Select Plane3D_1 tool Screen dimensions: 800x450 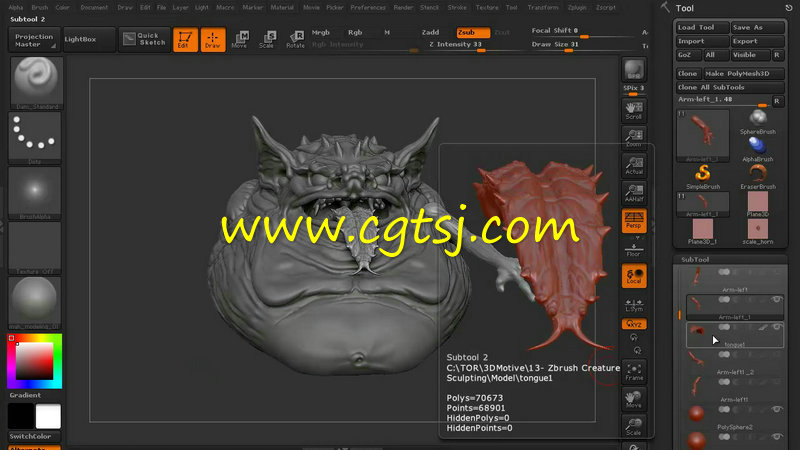[703, 232]
